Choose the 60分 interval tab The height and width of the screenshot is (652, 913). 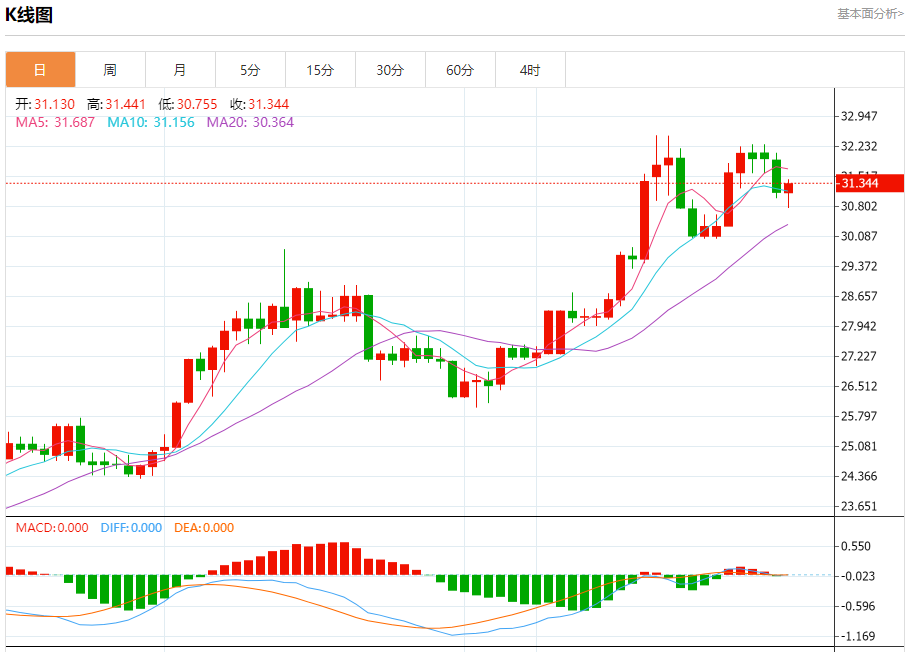point(460,70)
